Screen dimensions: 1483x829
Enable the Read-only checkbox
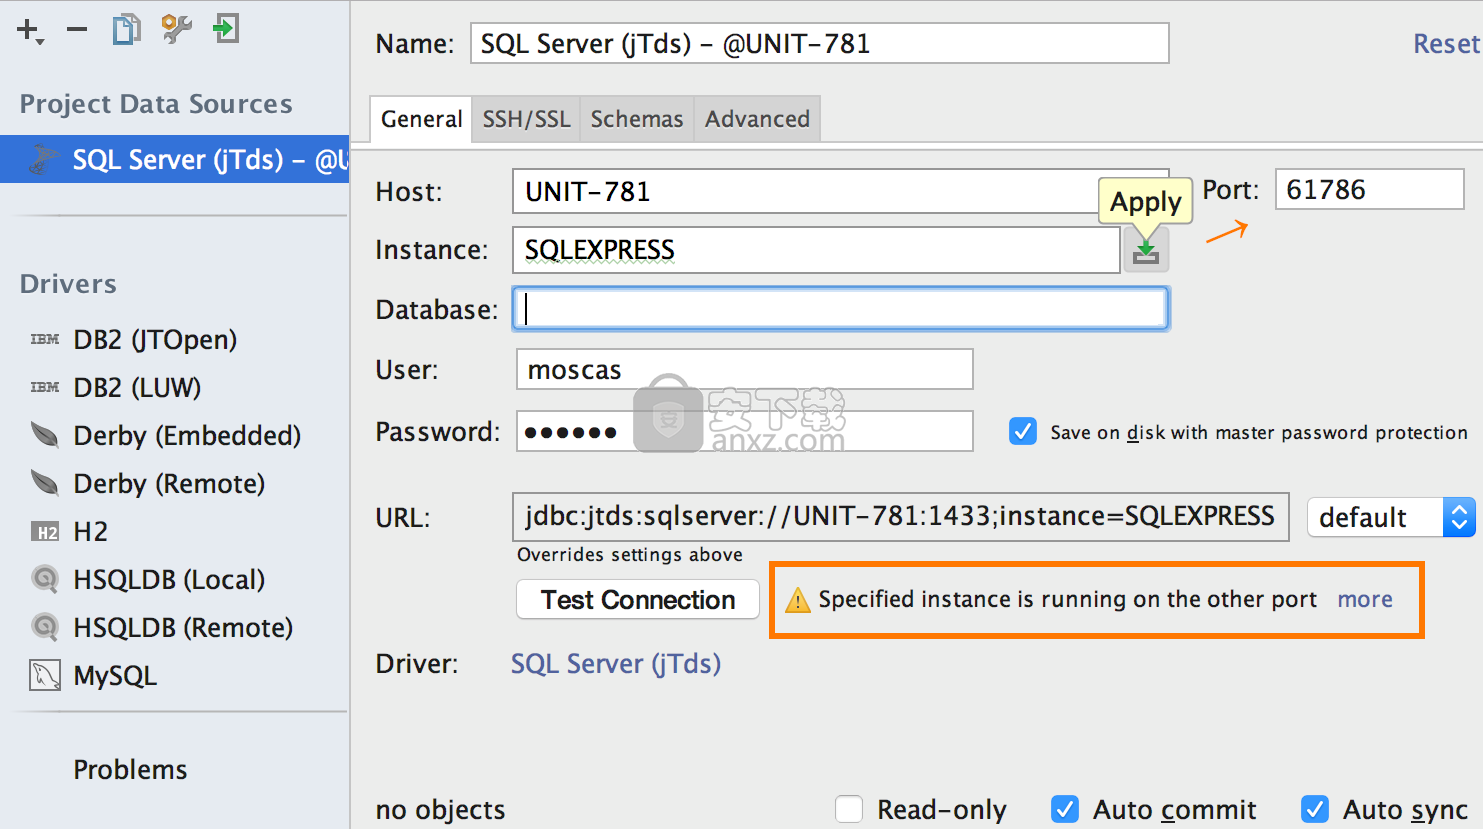click(849, 809)
